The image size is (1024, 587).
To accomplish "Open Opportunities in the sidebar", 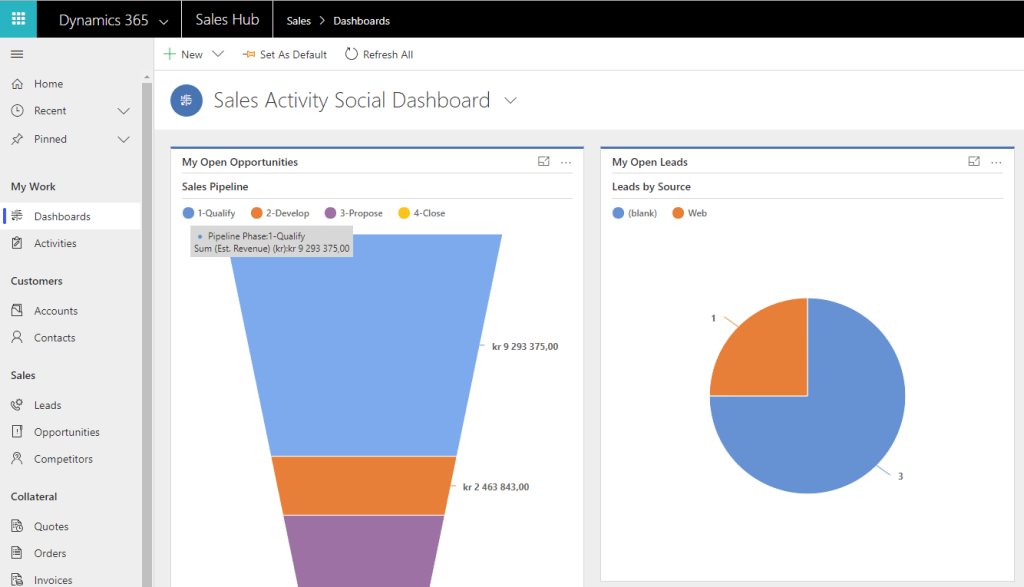I will [66, 432].
